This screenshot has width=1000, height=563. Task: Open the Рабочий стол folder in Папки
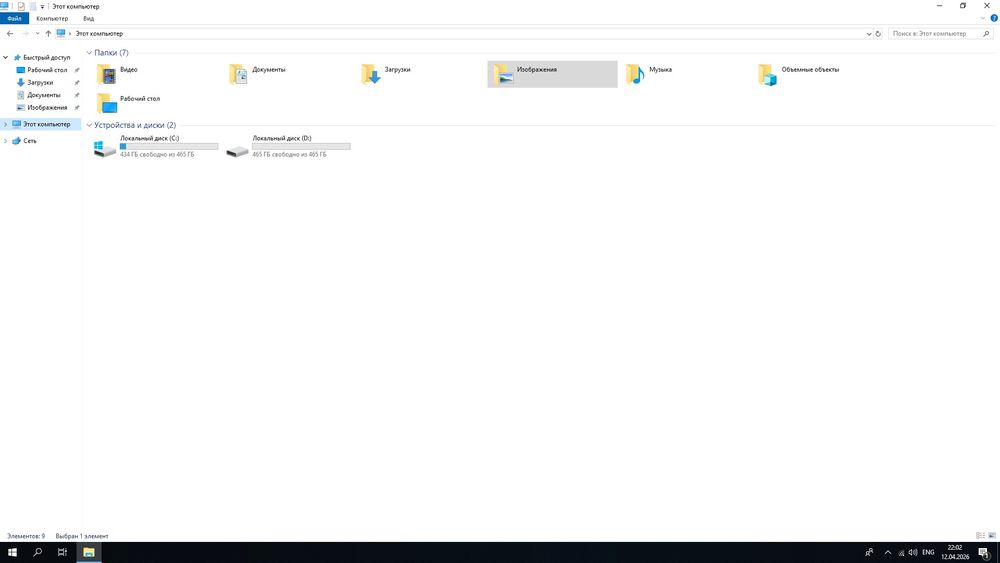click(129, 103)
